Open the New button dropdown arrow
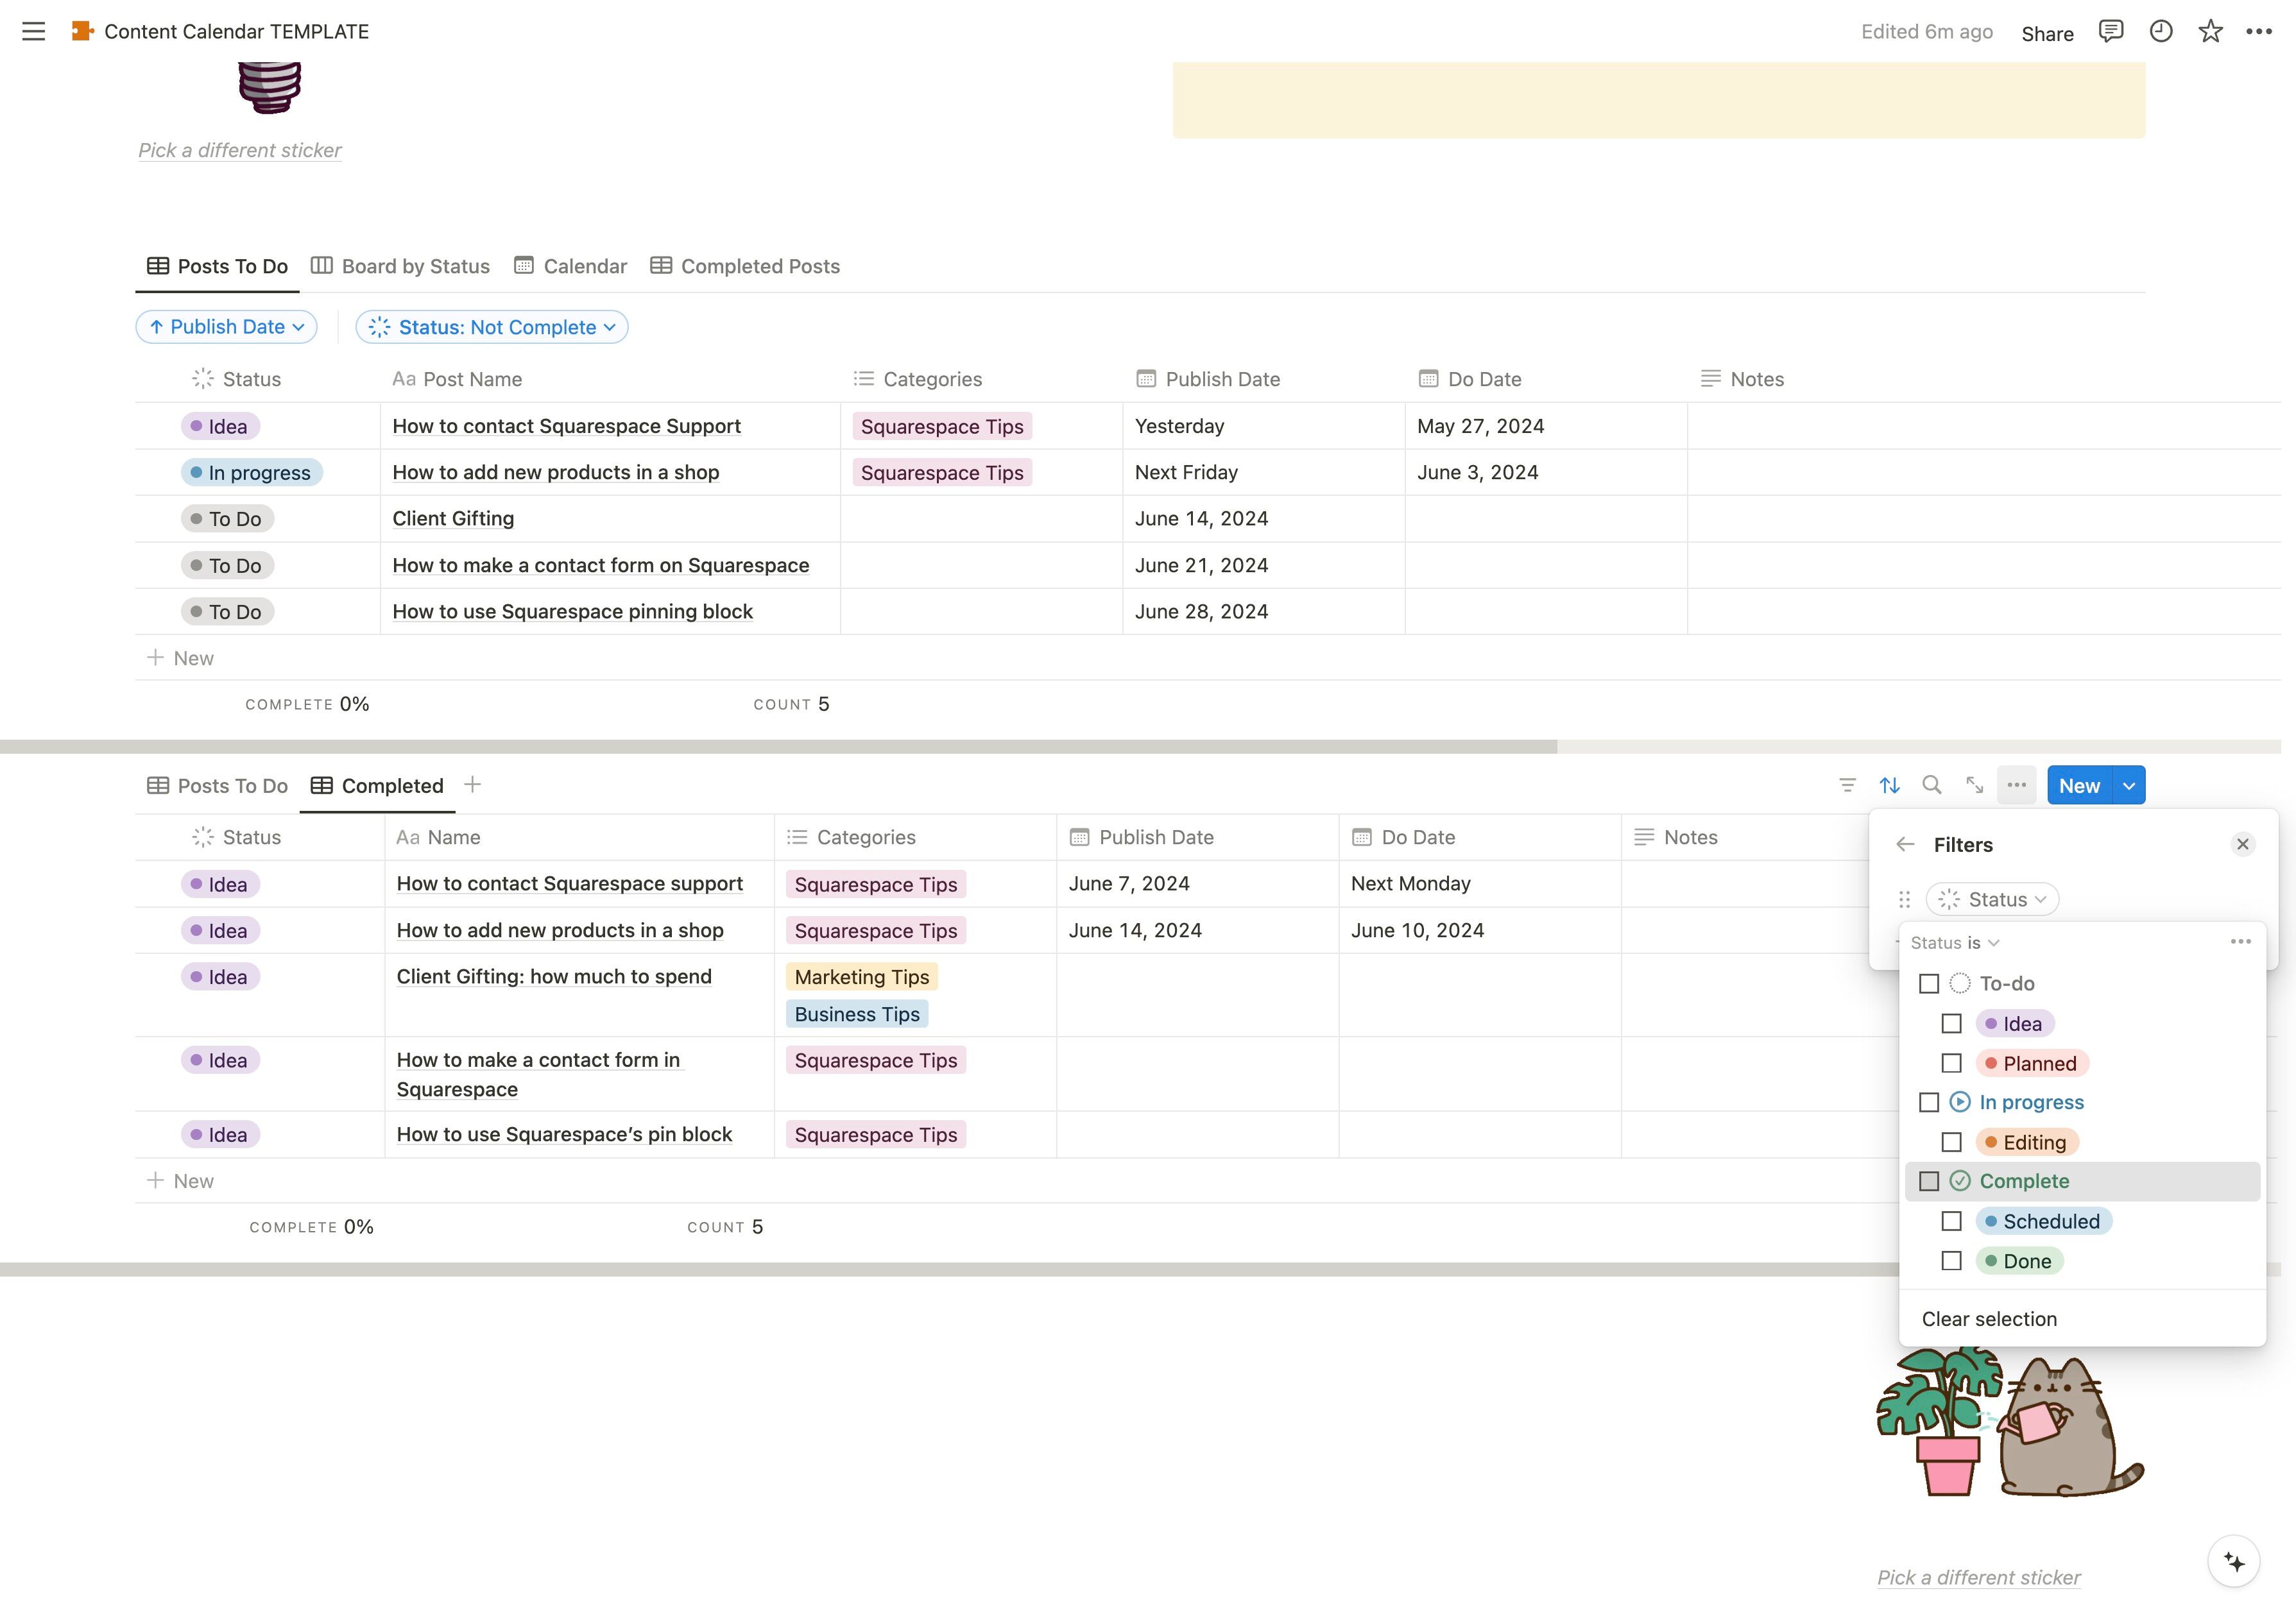Screen dimensions: 2296x1623 [x=2129, y=786]
